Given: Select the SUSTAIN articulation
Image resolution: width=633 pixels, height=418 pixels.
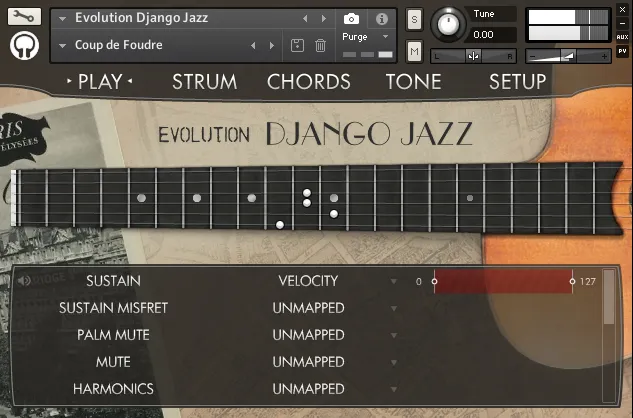Looking at the screenshot, I should click(x=113, y=281).
